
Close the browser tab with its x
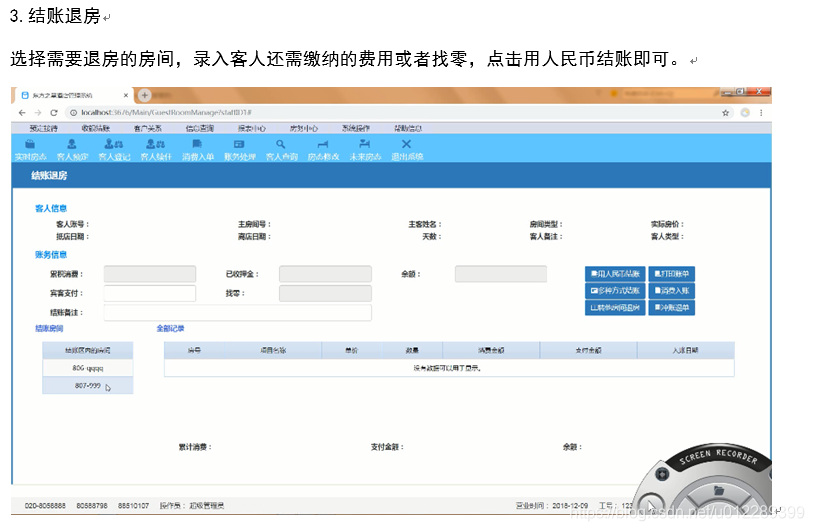126,96
